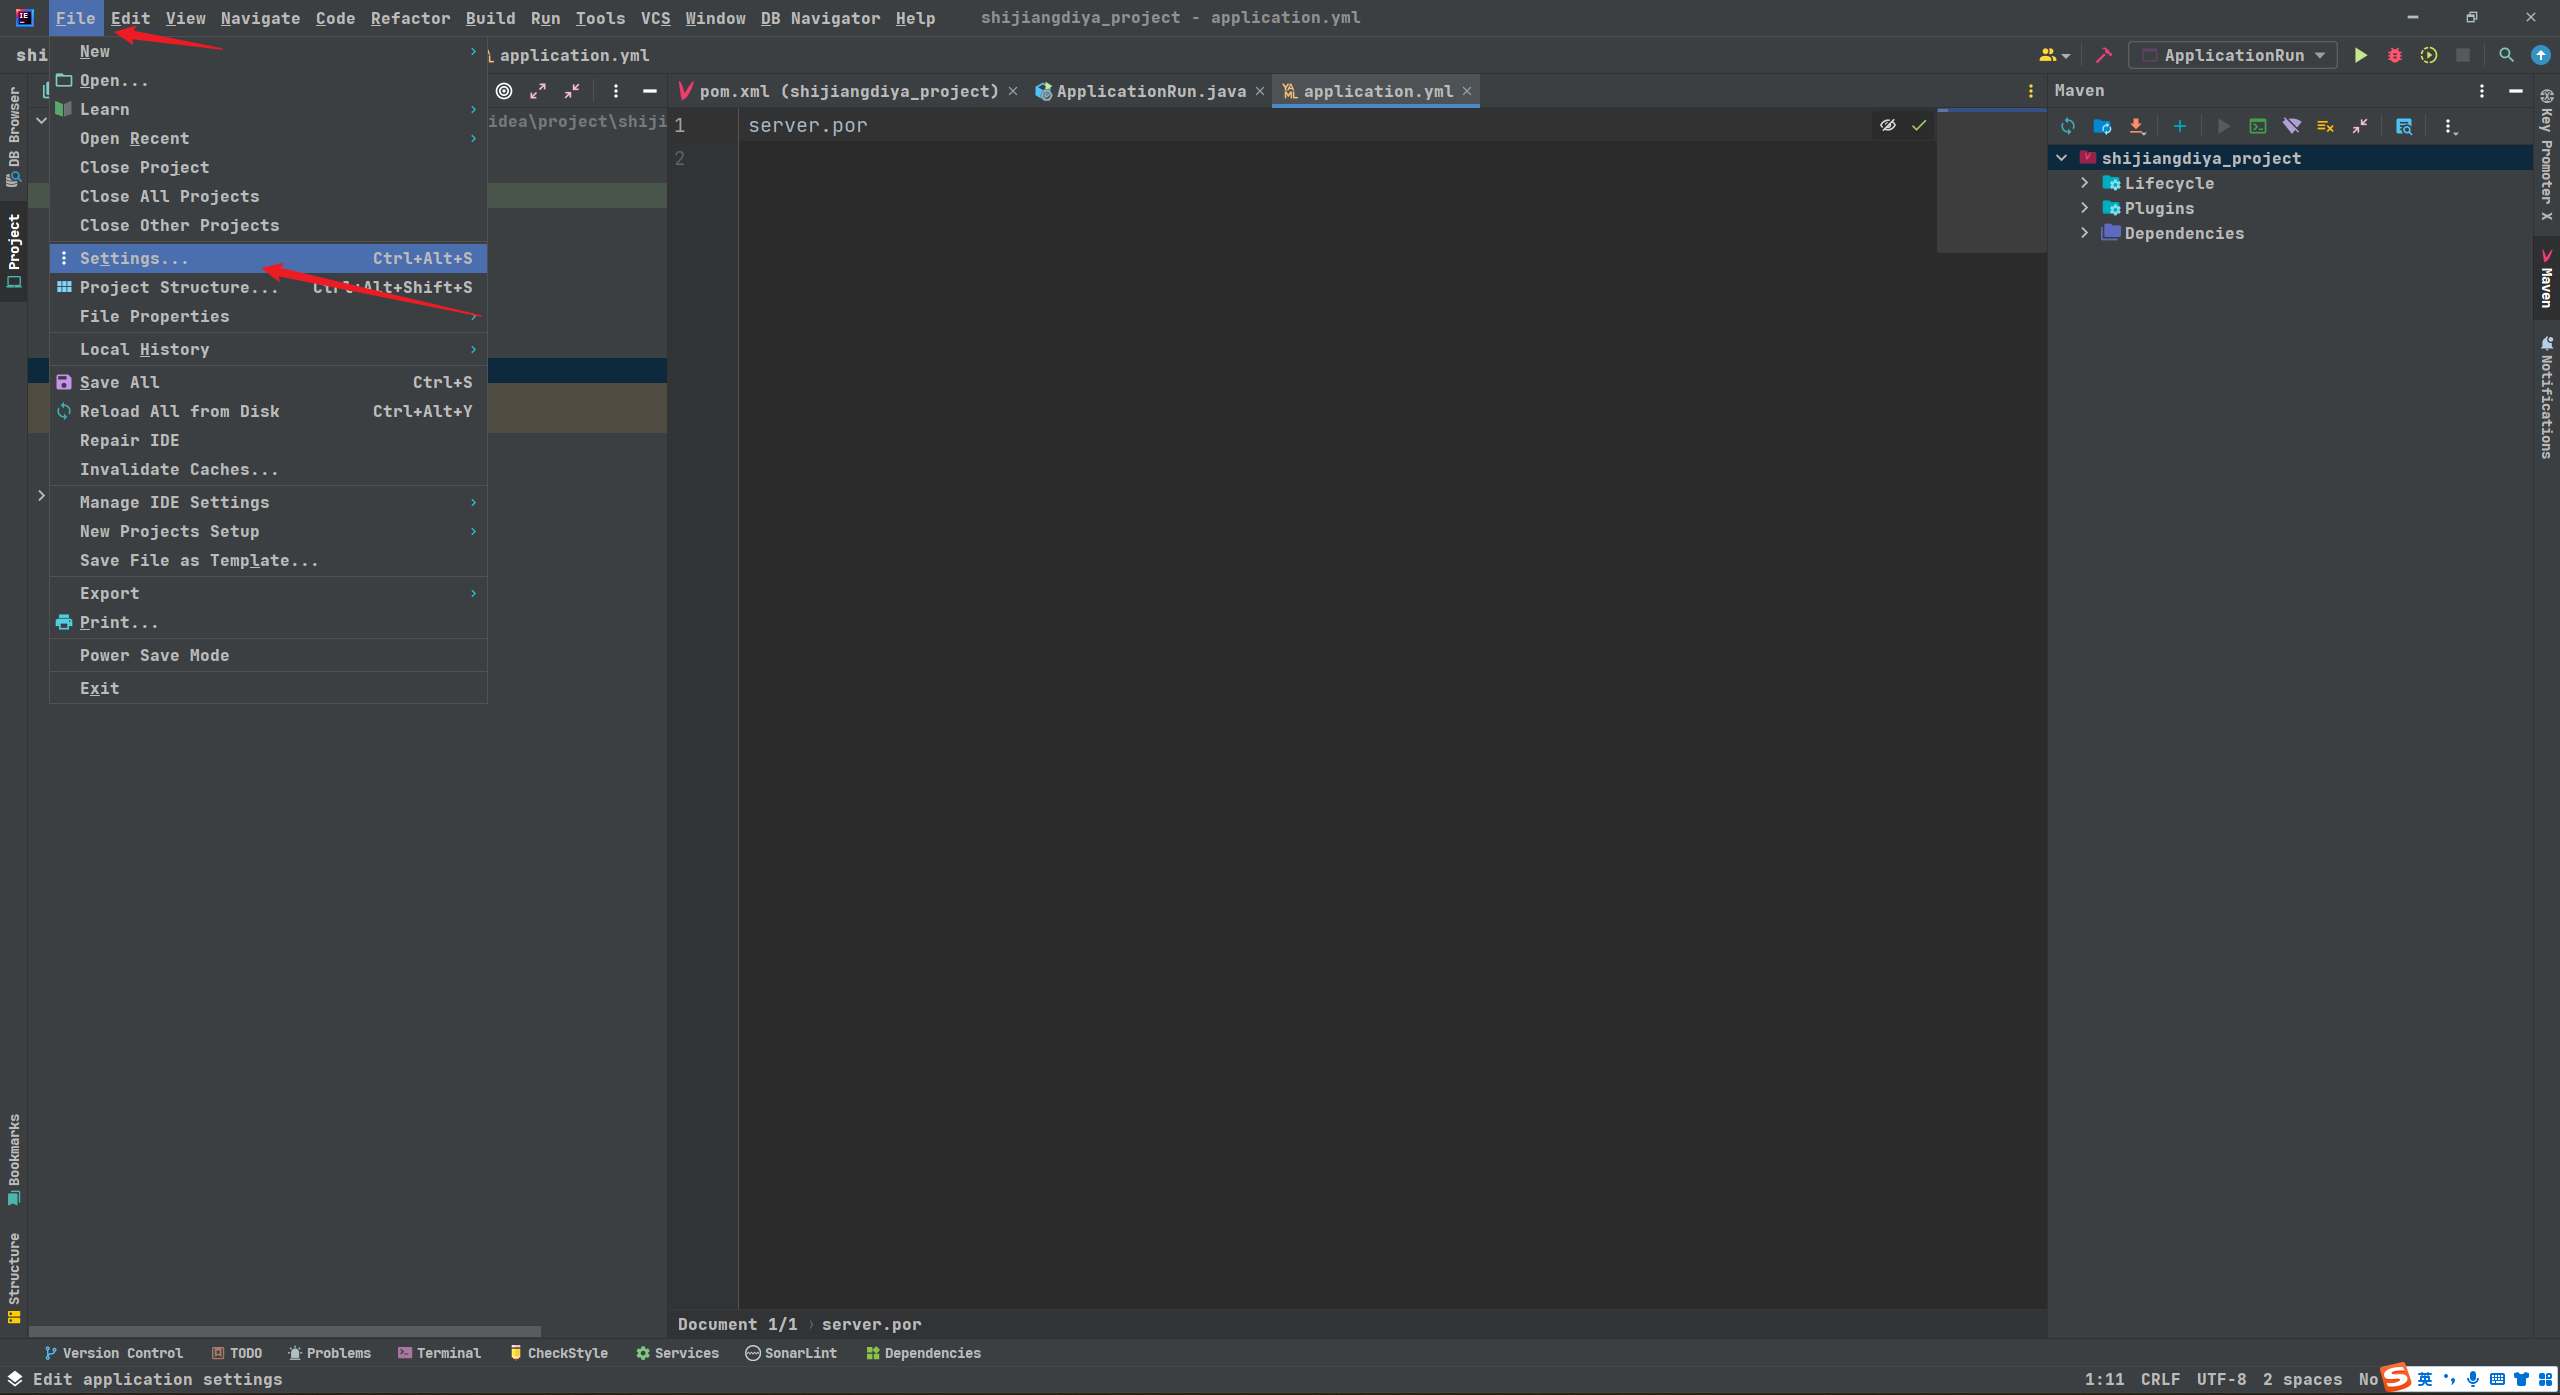Viewport: 2560px width, 1395px height.
Task: Click Build Project hammer icon
Action: pyautogui.click(x=2103, y=55)
